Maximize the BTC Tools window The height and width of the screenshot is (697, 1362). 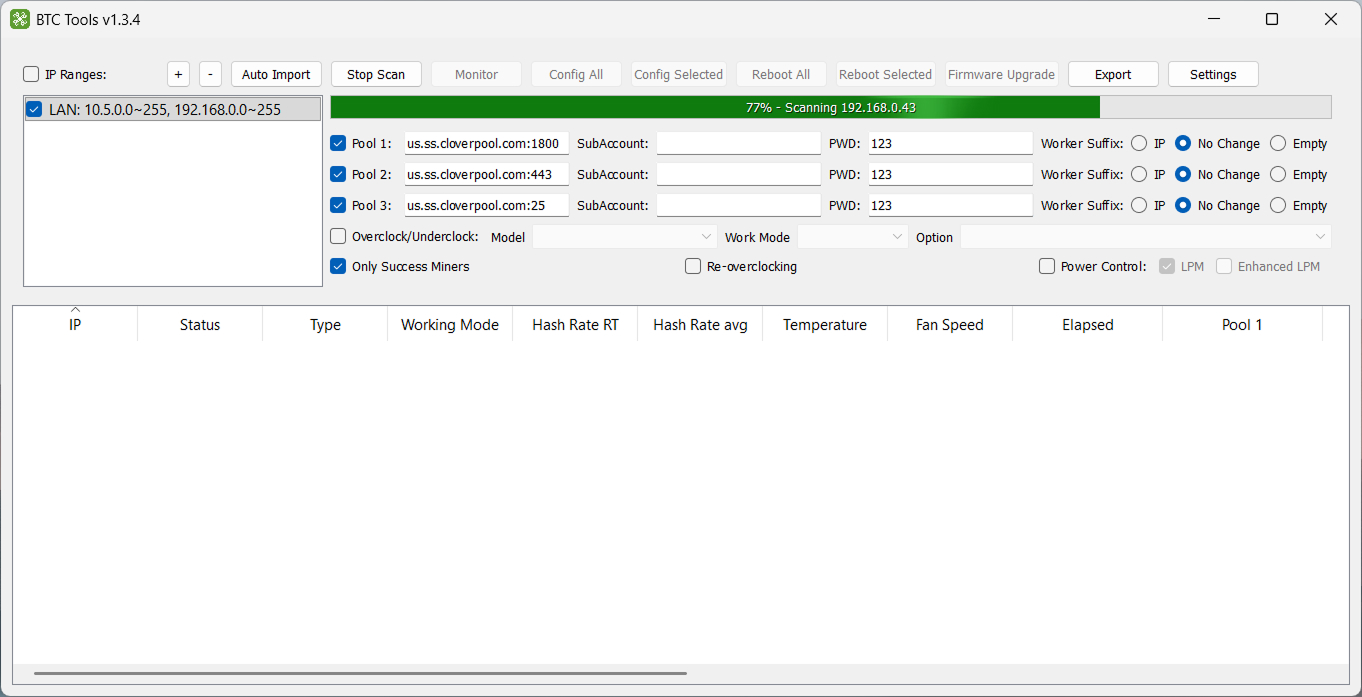point(1272,19)
